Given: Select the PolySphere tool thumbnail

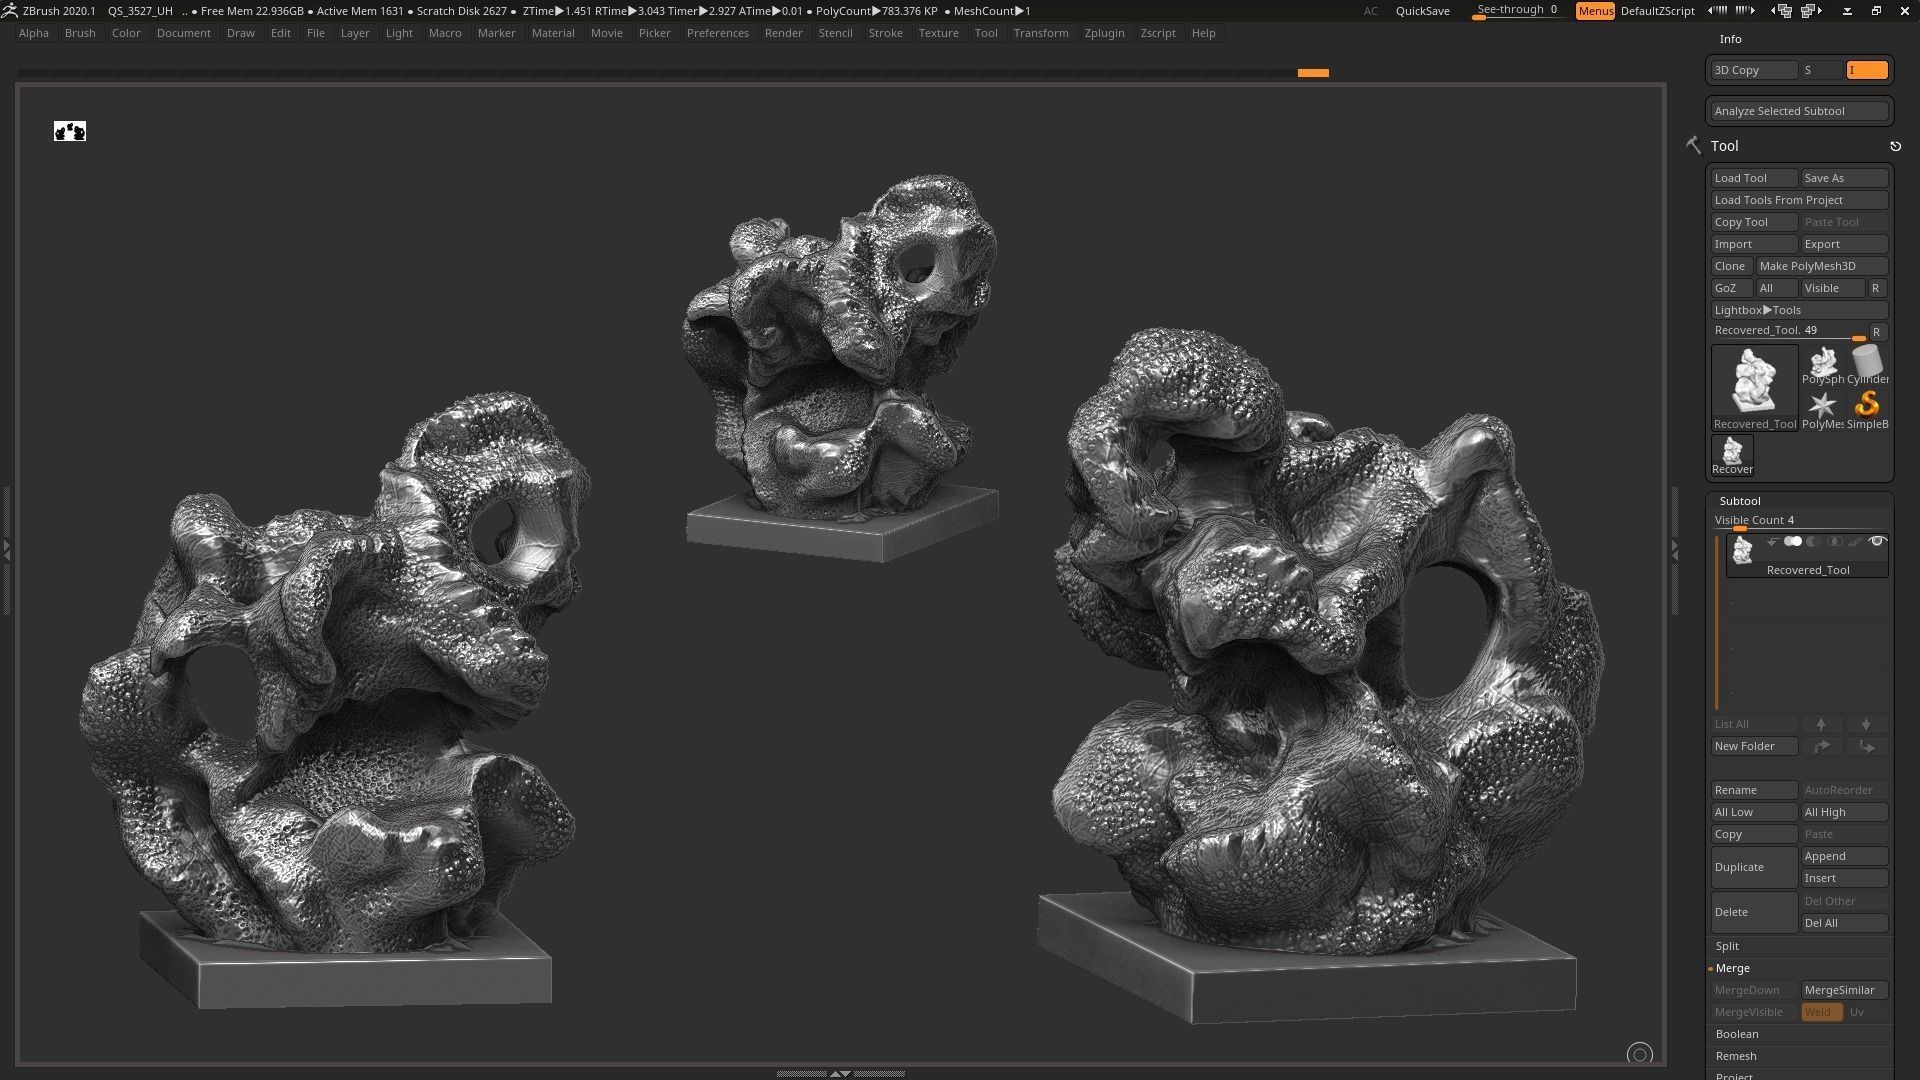Looking at the screenshot, I should (x=1823, y=366).
